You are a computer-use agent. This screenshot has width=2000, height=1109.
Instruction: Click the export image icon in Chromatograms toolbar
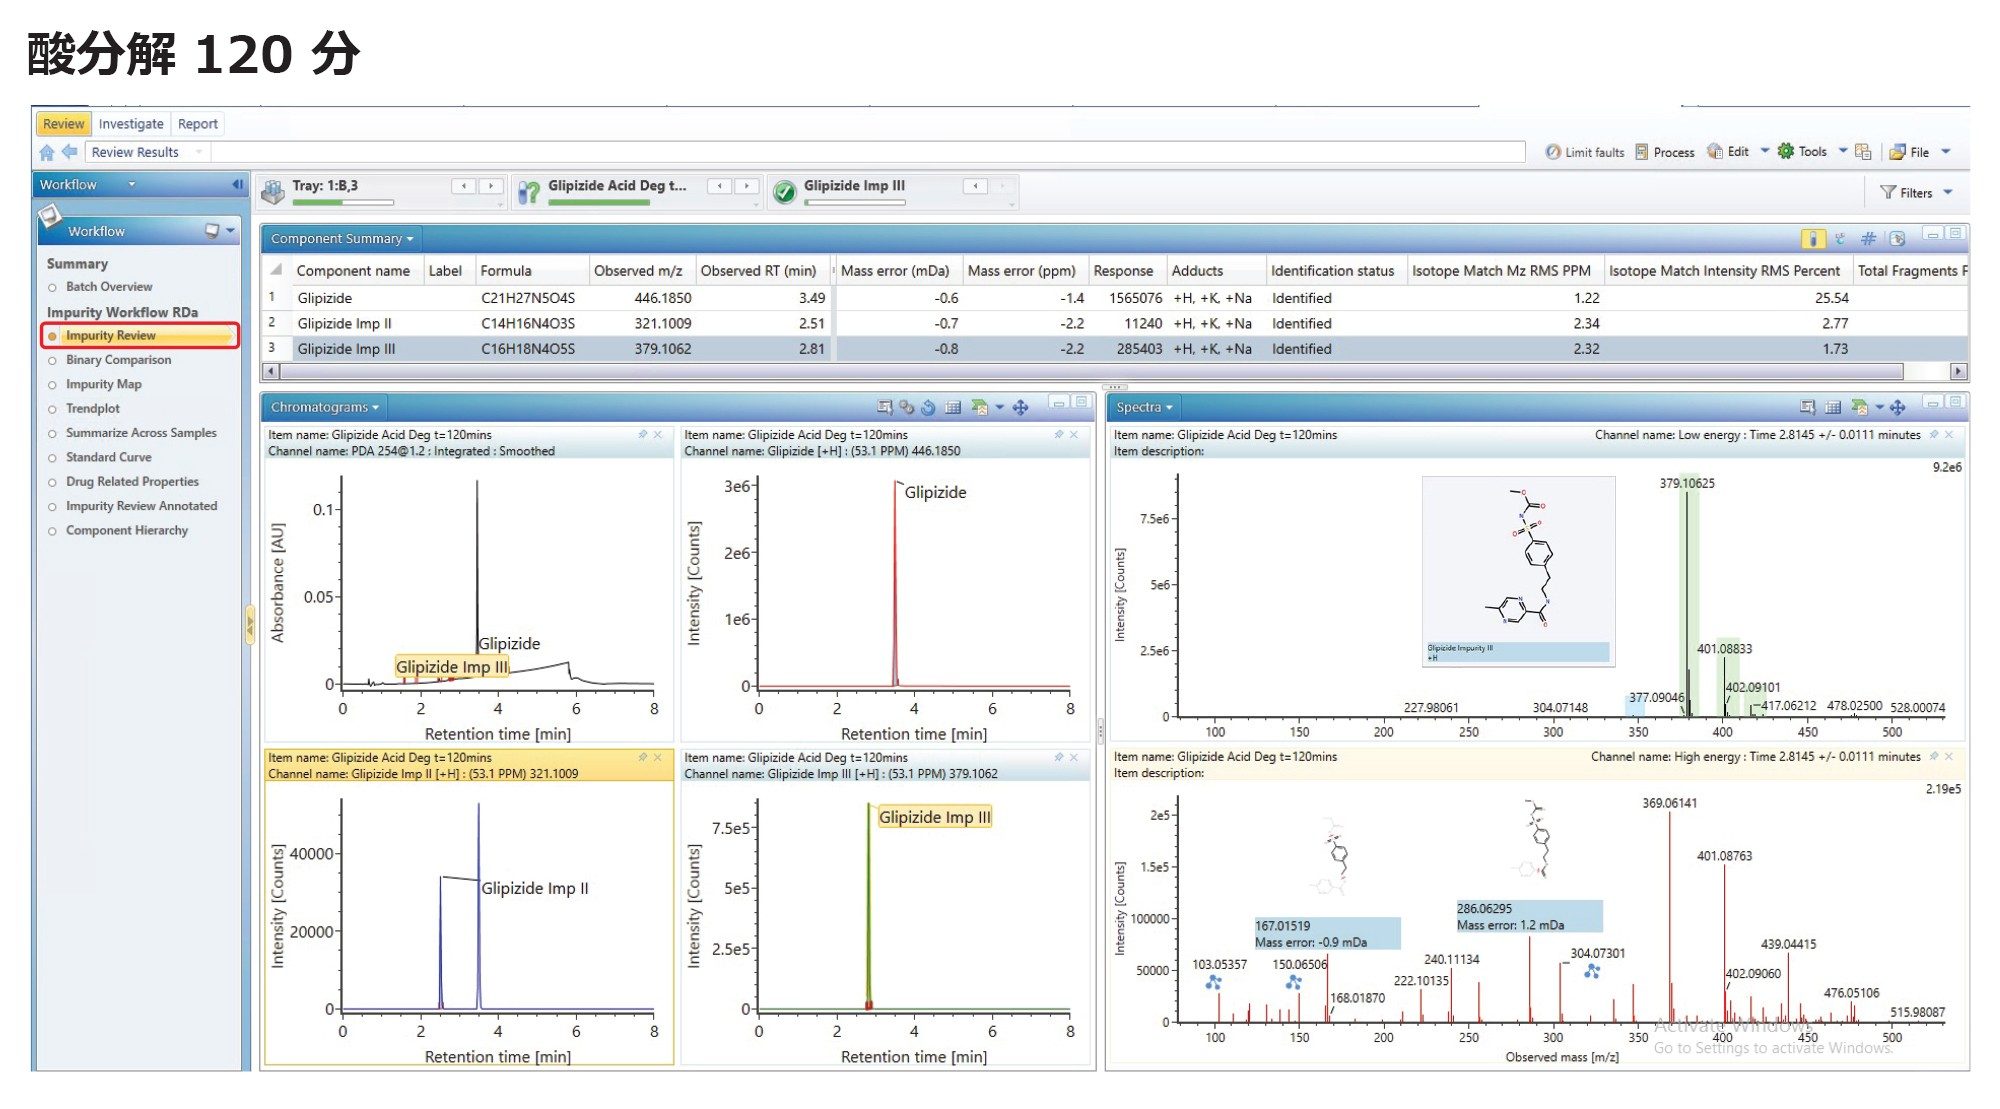(x=980, y=407)
